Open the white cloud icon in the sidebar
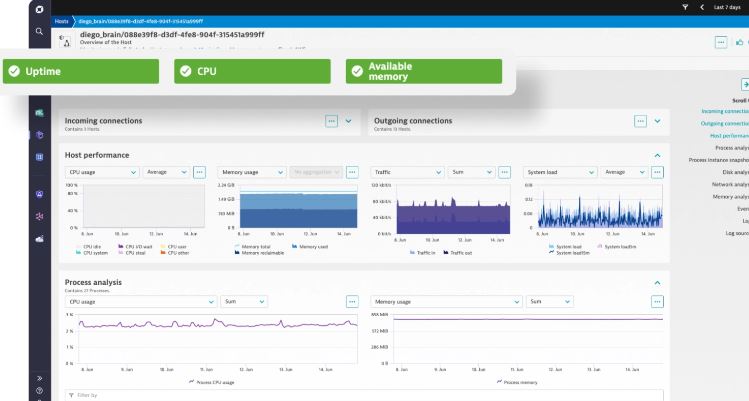The height and width of the screenshot is (401, 749). point(39,238)
